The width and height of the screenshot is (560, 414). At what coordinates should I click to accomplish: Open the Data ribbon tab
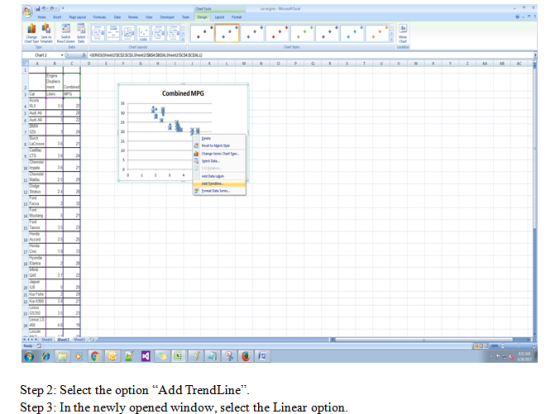pyautogui.click(x=118, y=17)
